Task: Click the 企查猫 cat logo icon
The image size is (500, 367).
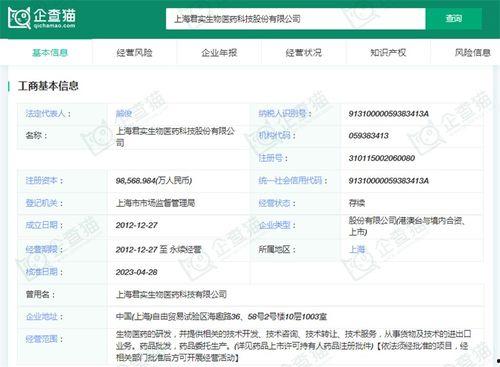Action: [19, 18]
